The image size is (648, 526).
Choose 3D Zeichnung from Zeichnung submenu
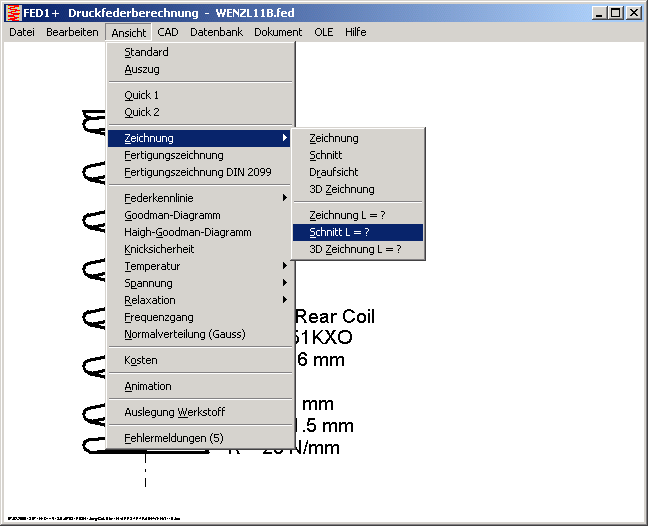341,189
